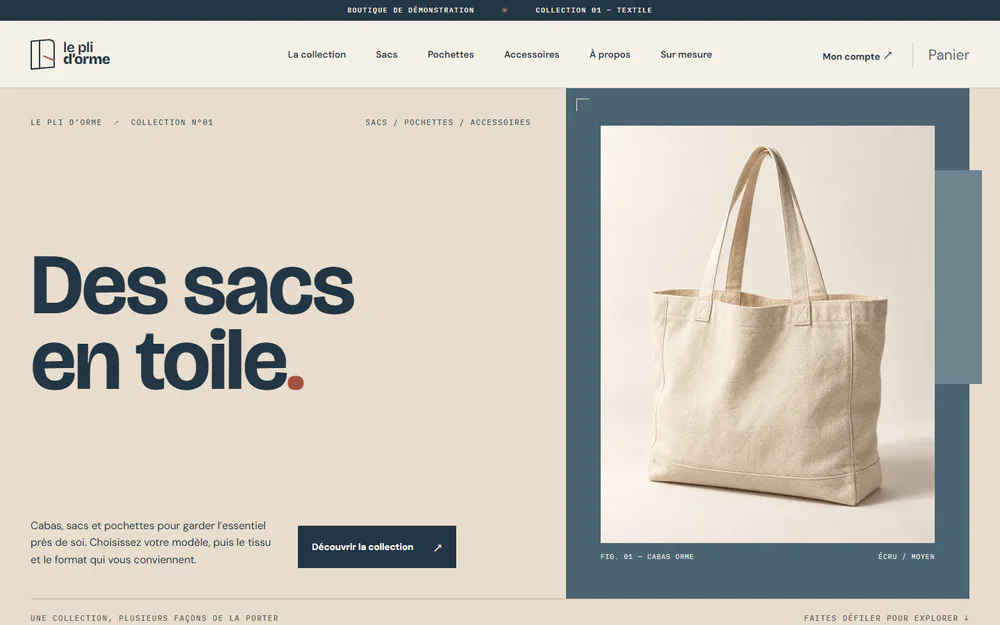Visit the À propos page
This screenshot has width=1000, height=625.
610,55
